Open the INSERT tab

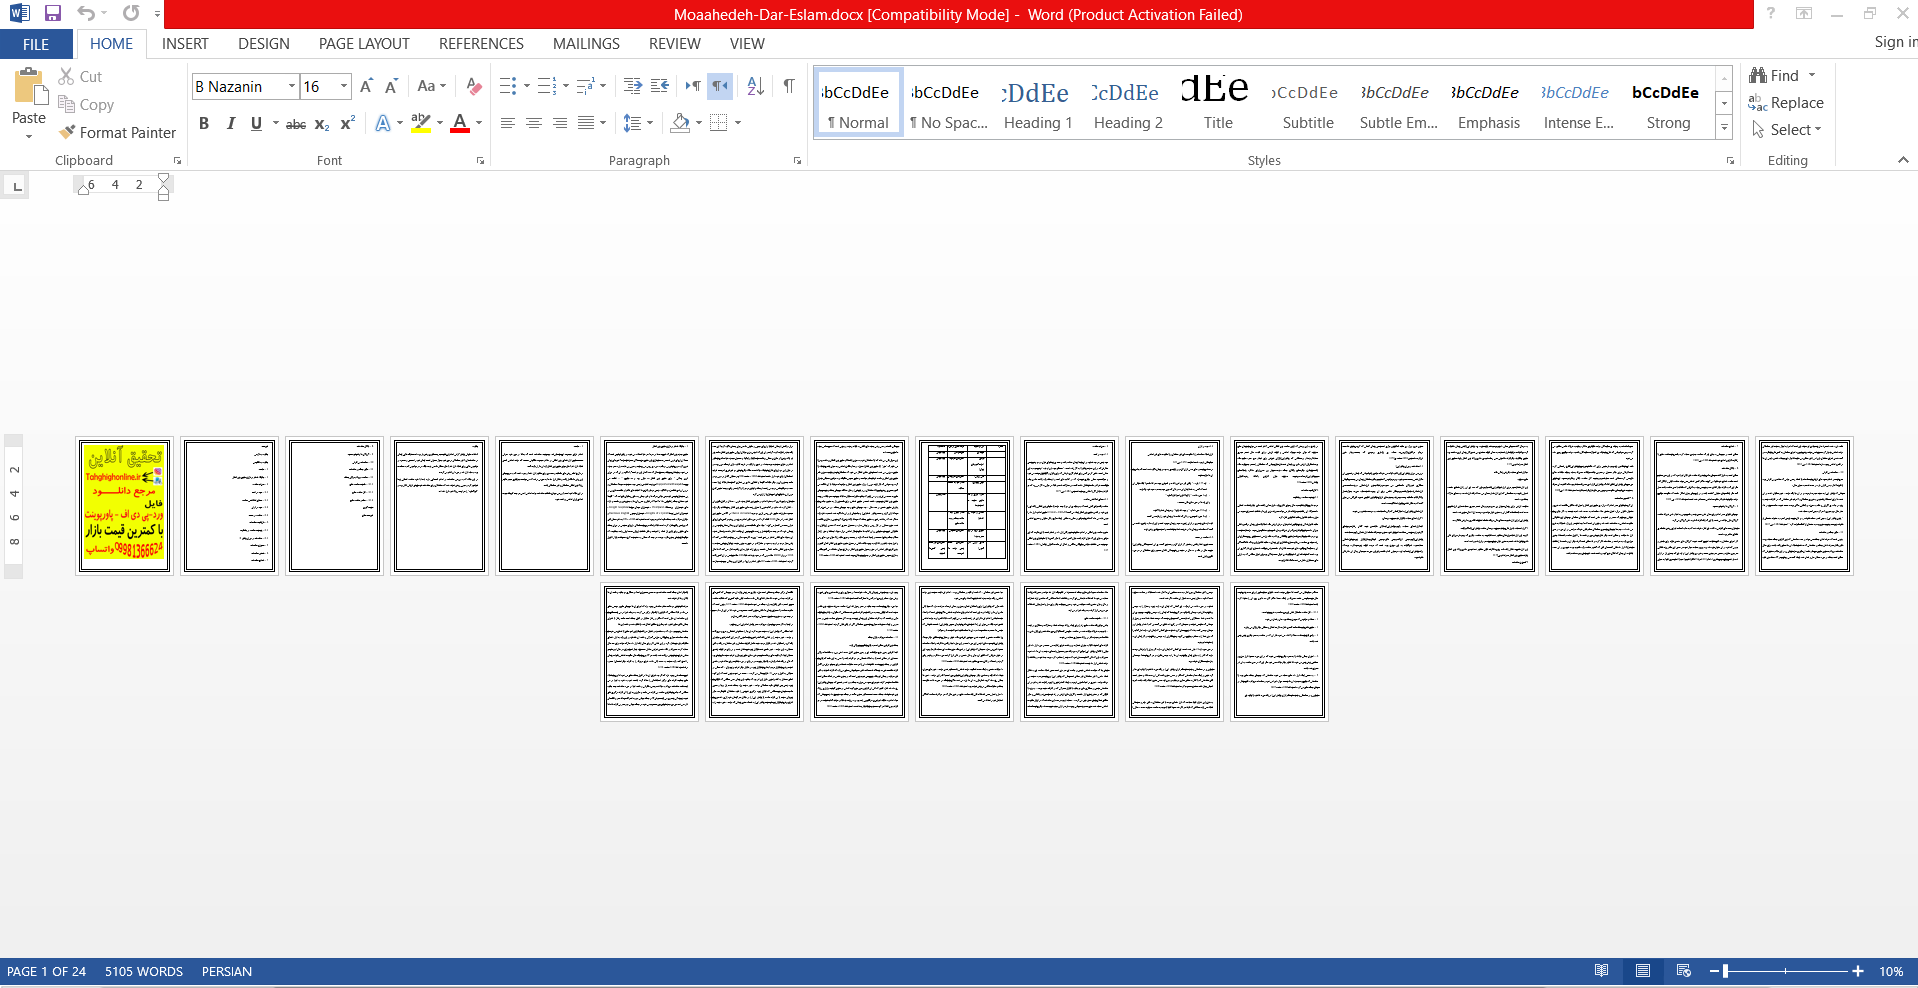[185, 44]
